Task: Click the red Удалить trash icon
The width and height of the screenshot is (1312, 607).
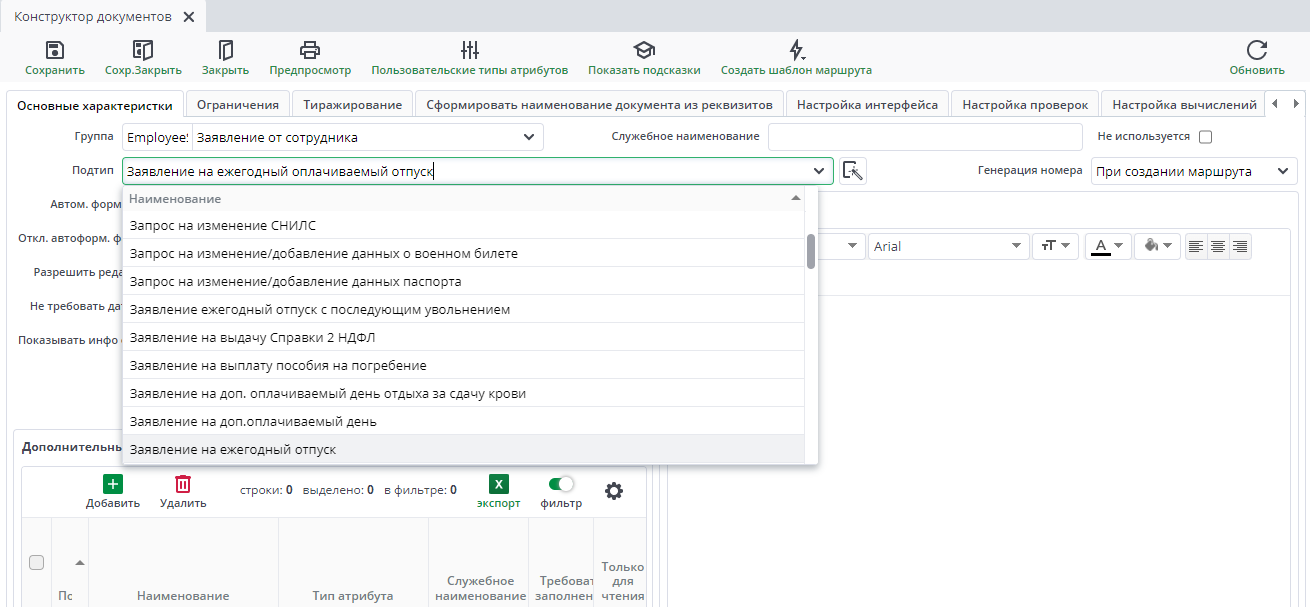Action: 183,484
